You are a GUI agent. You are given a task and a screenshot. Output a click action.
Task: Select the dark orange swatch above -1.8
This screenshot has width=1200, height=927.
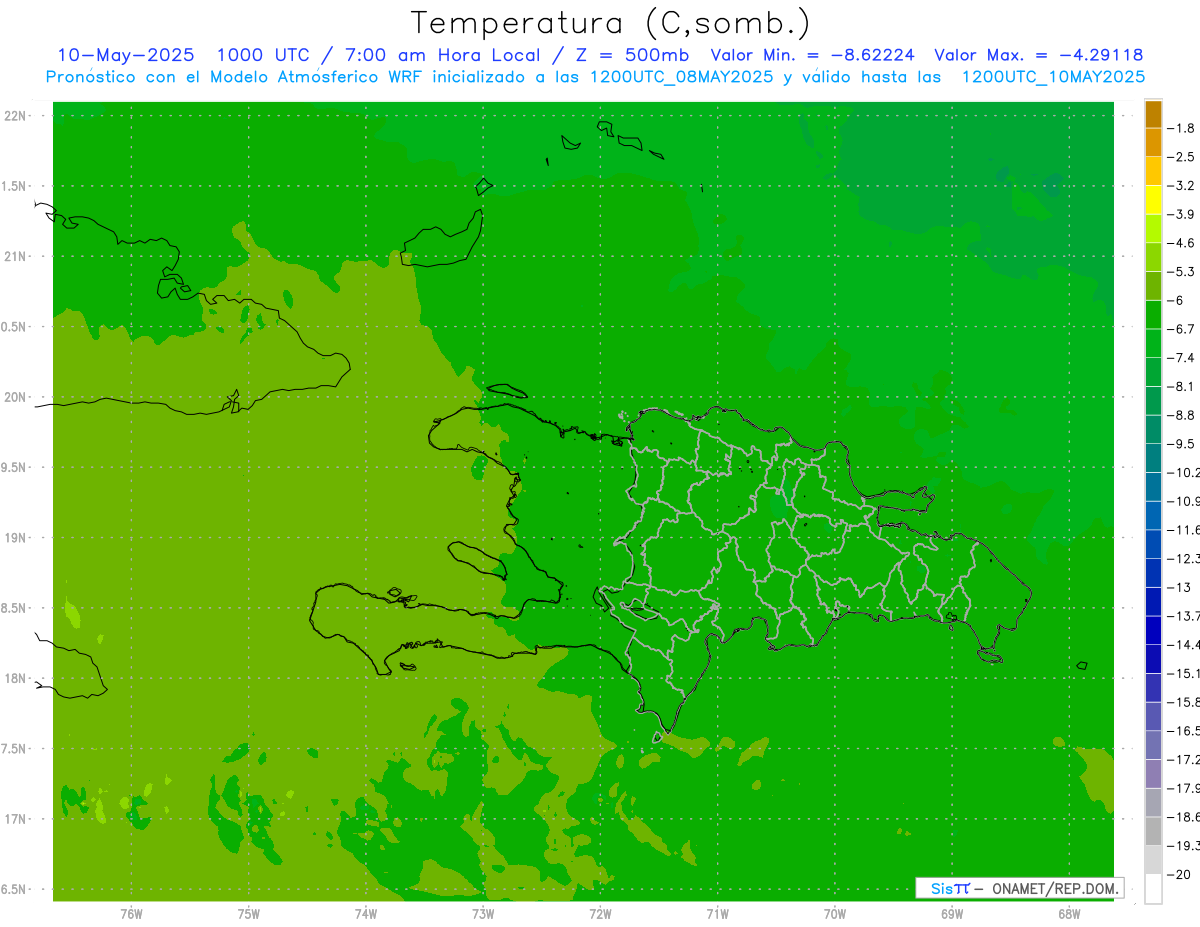pos(1153,114)
